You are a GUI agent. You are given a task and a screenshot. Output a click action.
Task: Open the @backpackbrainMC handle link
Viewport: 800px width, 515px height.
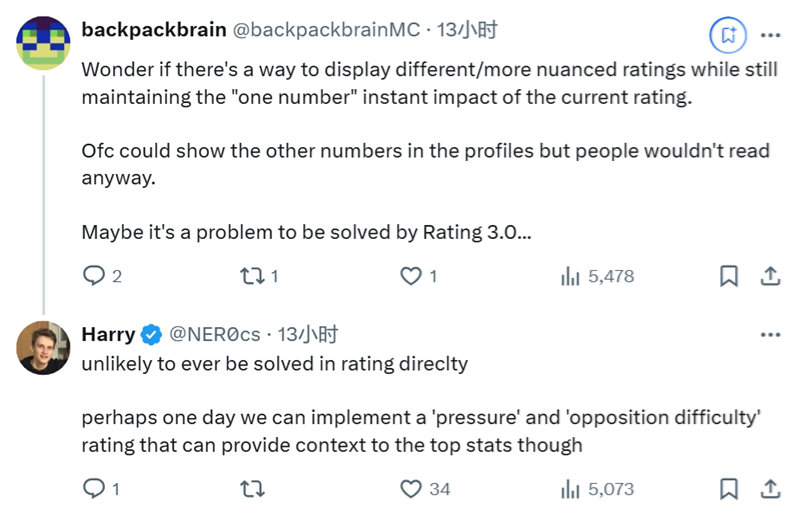tap(326, 31)
